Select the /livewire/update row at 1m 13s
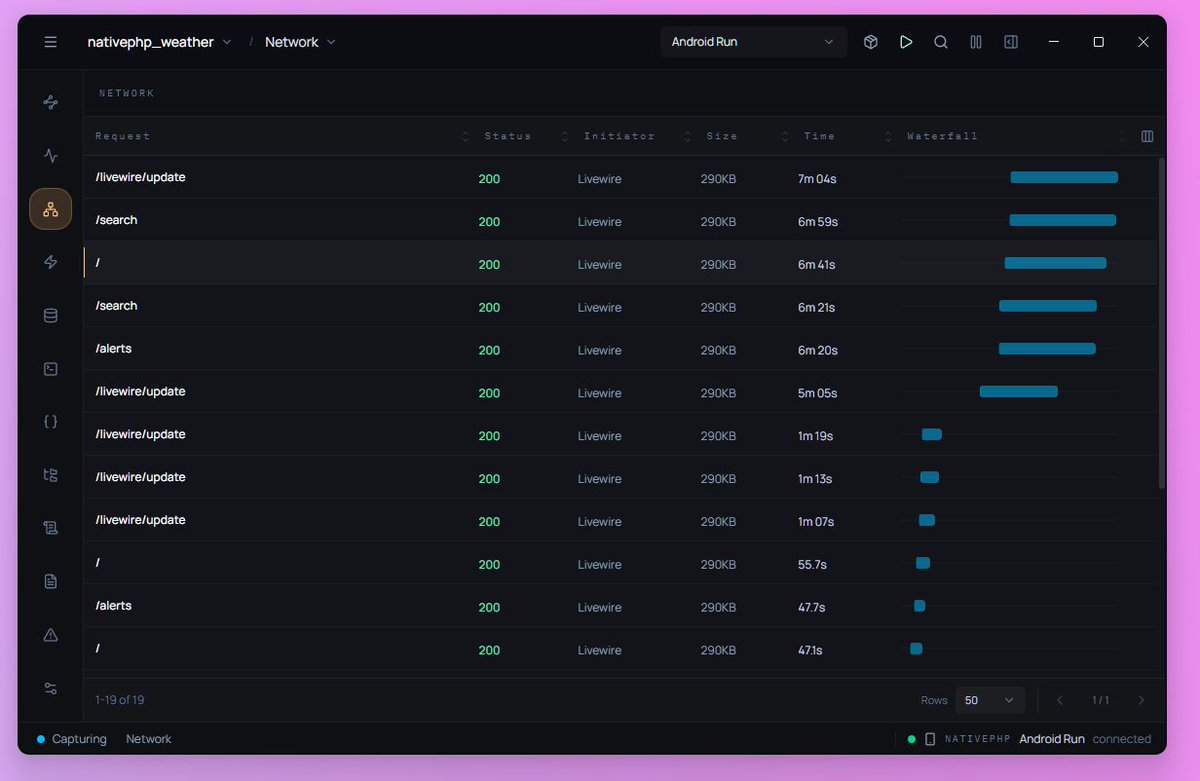Screen dimensions: 1200x781 (x=620, y=478)
